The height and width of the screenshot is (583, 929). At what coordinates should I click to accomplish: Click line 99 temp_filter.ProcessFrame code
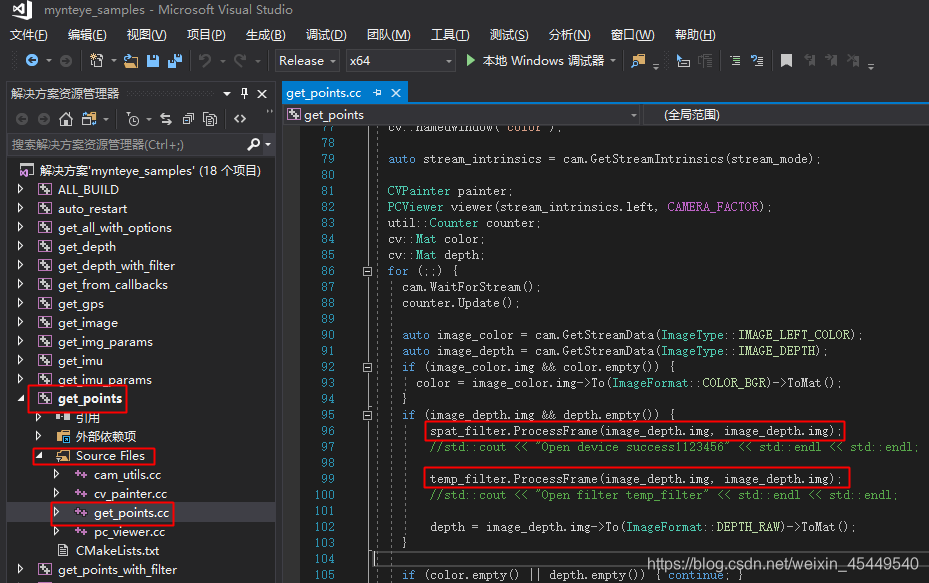coord(636,478)
